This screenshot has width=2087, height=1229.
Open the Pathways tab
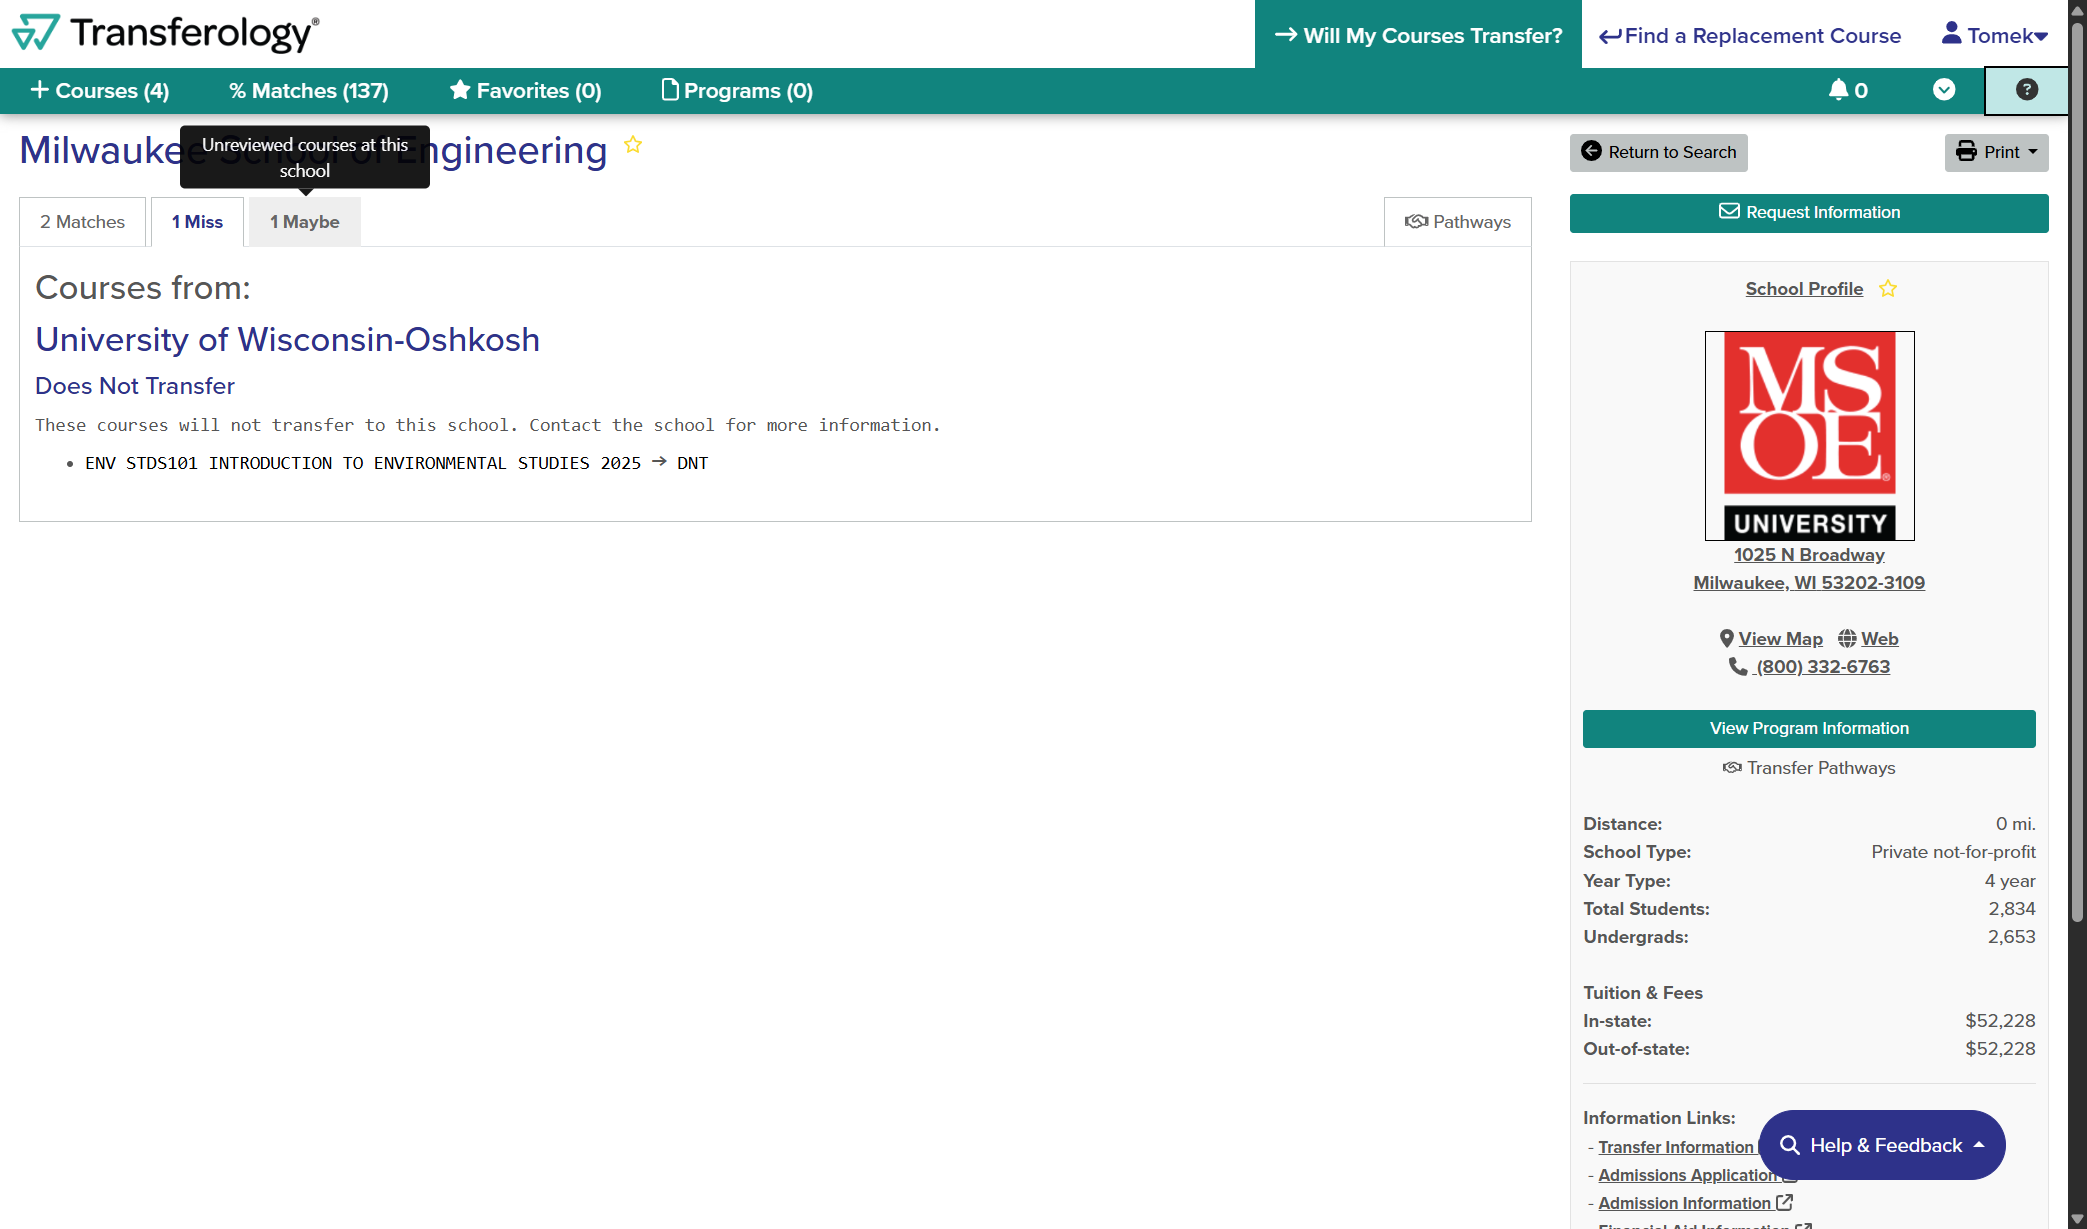[1457, 222]
